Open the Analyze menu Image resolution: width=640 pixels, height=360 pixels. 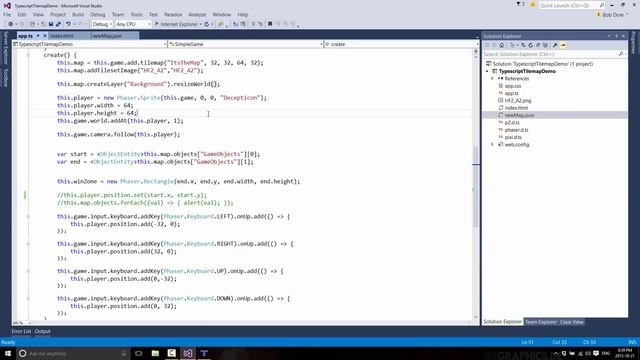[197, 15]
